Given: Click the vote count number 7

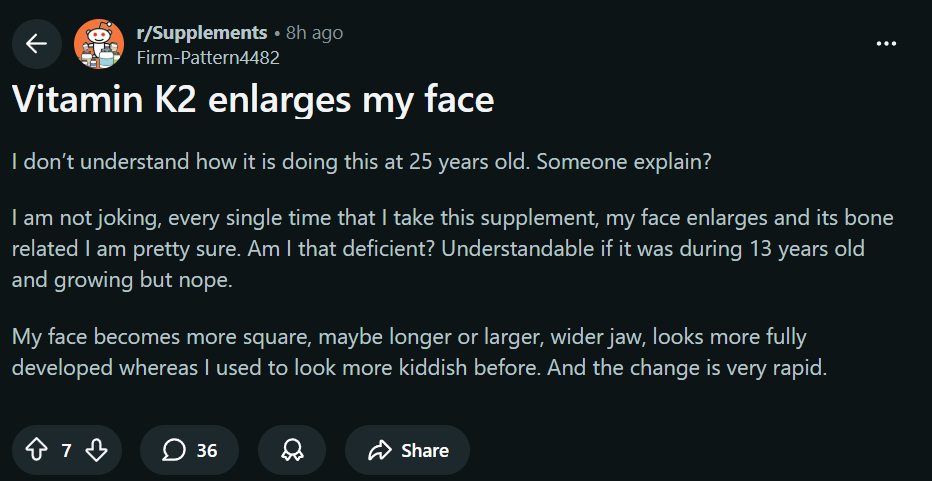Looking at the screenshot, I should click(x=67, y=450).
